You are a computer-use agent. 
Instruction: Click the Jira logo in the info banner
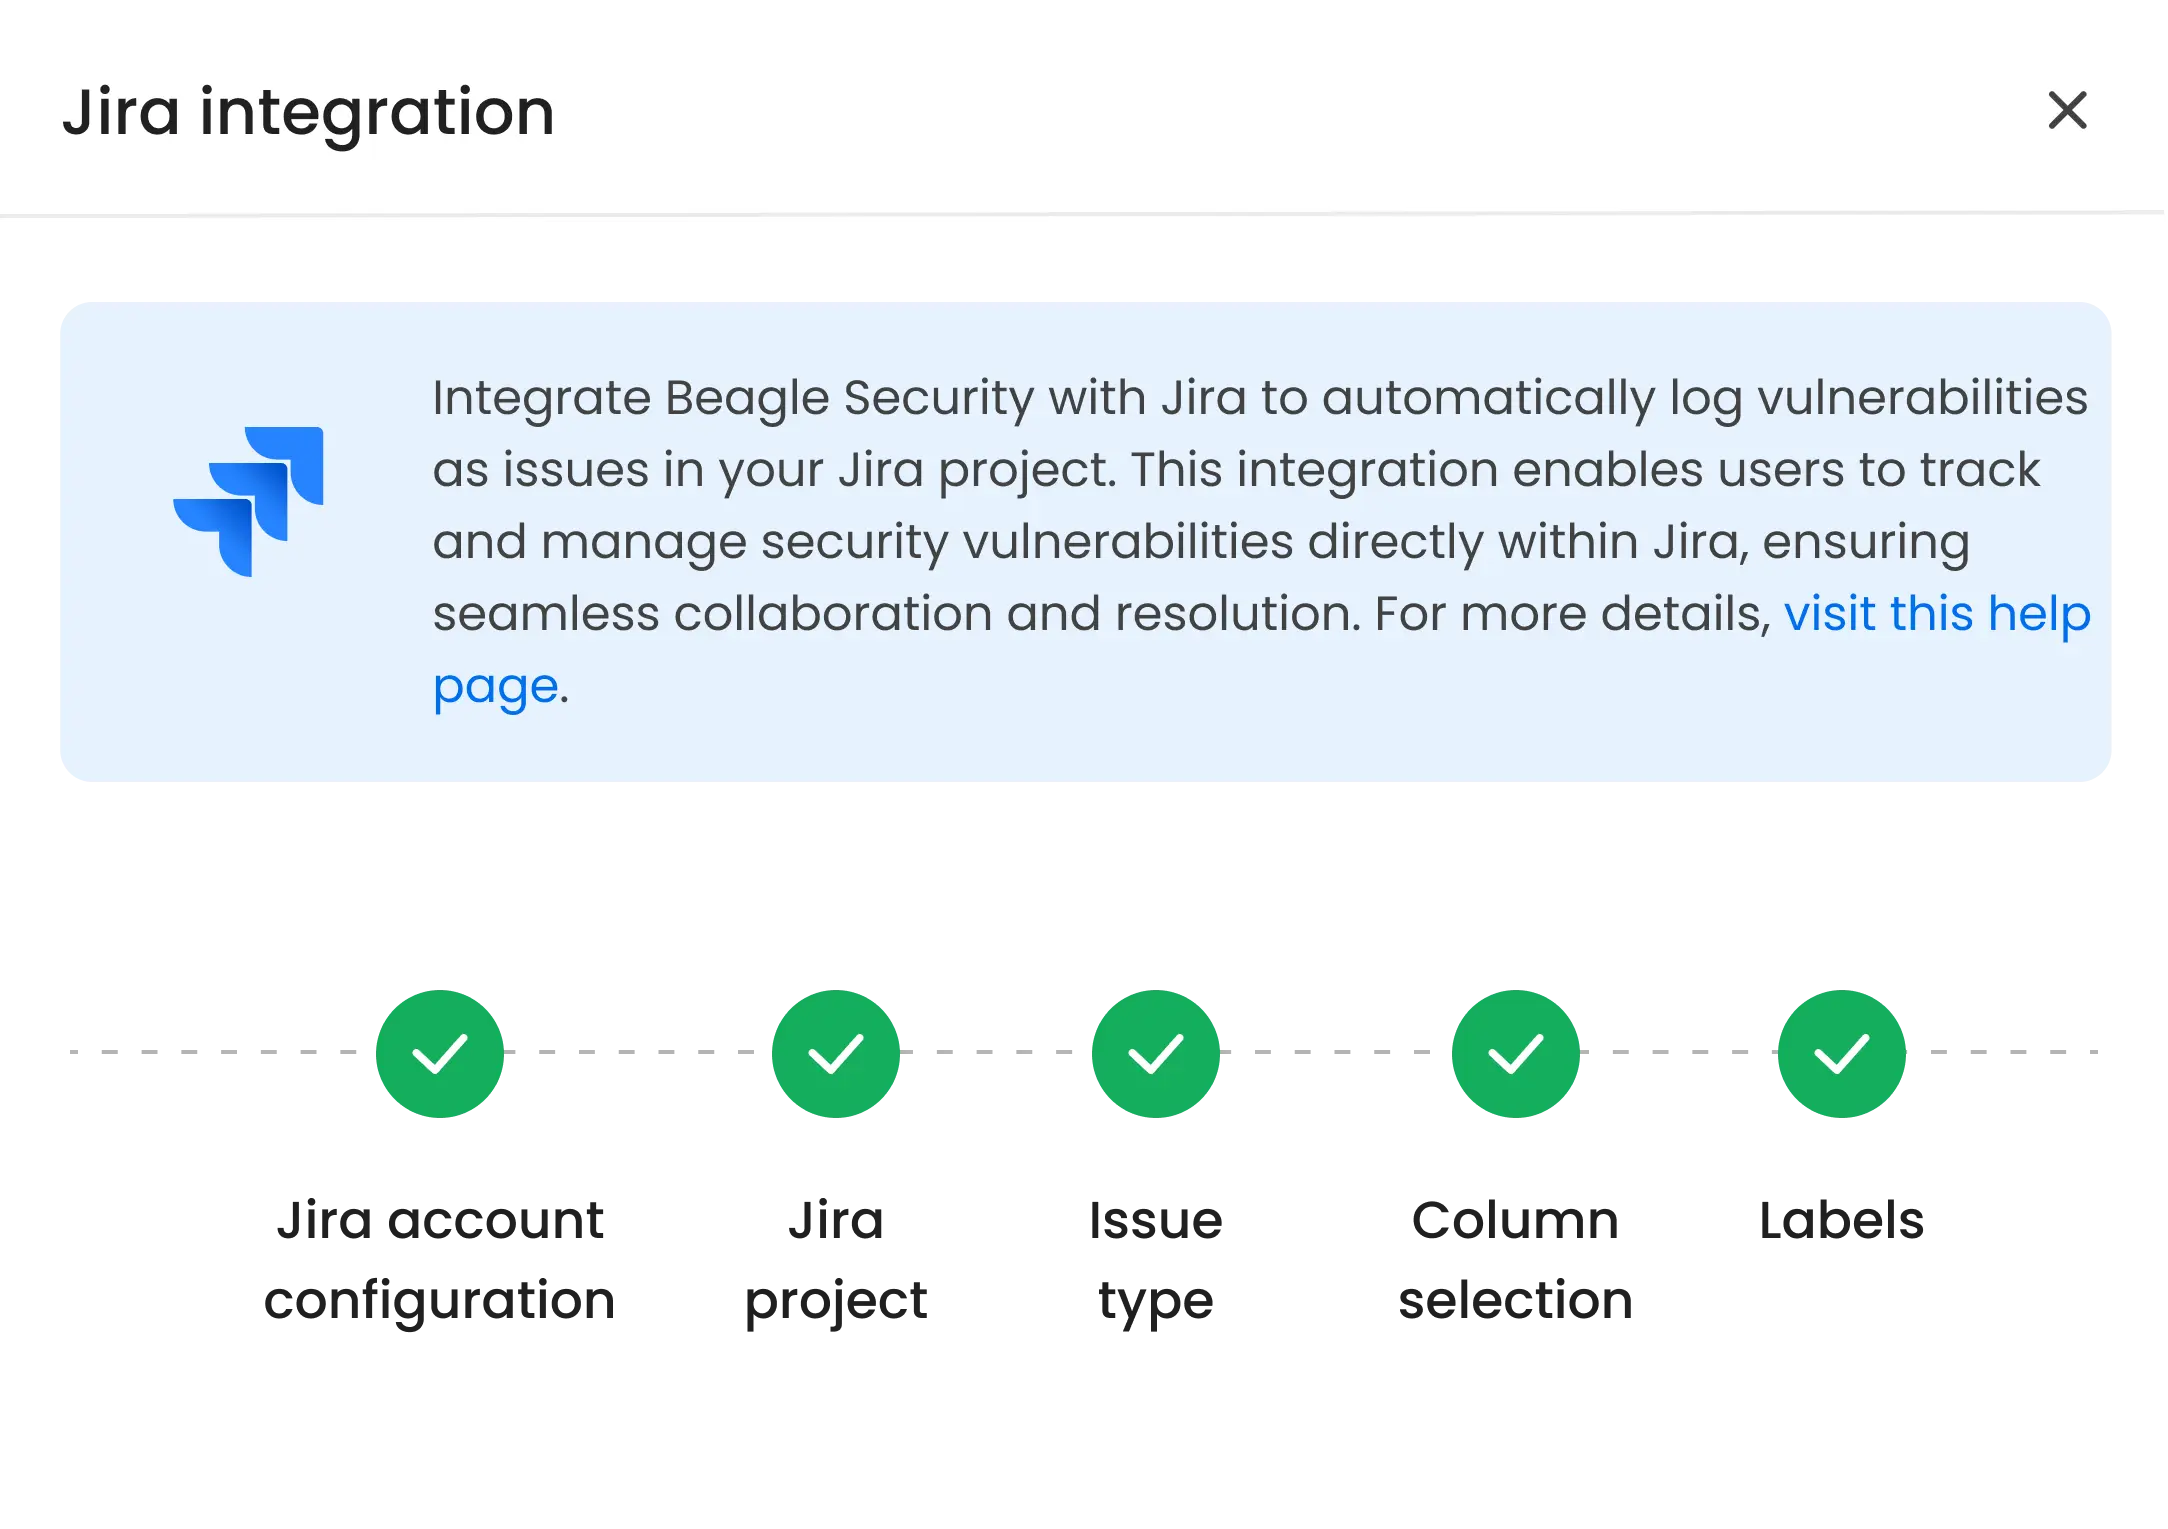[249, 501]
